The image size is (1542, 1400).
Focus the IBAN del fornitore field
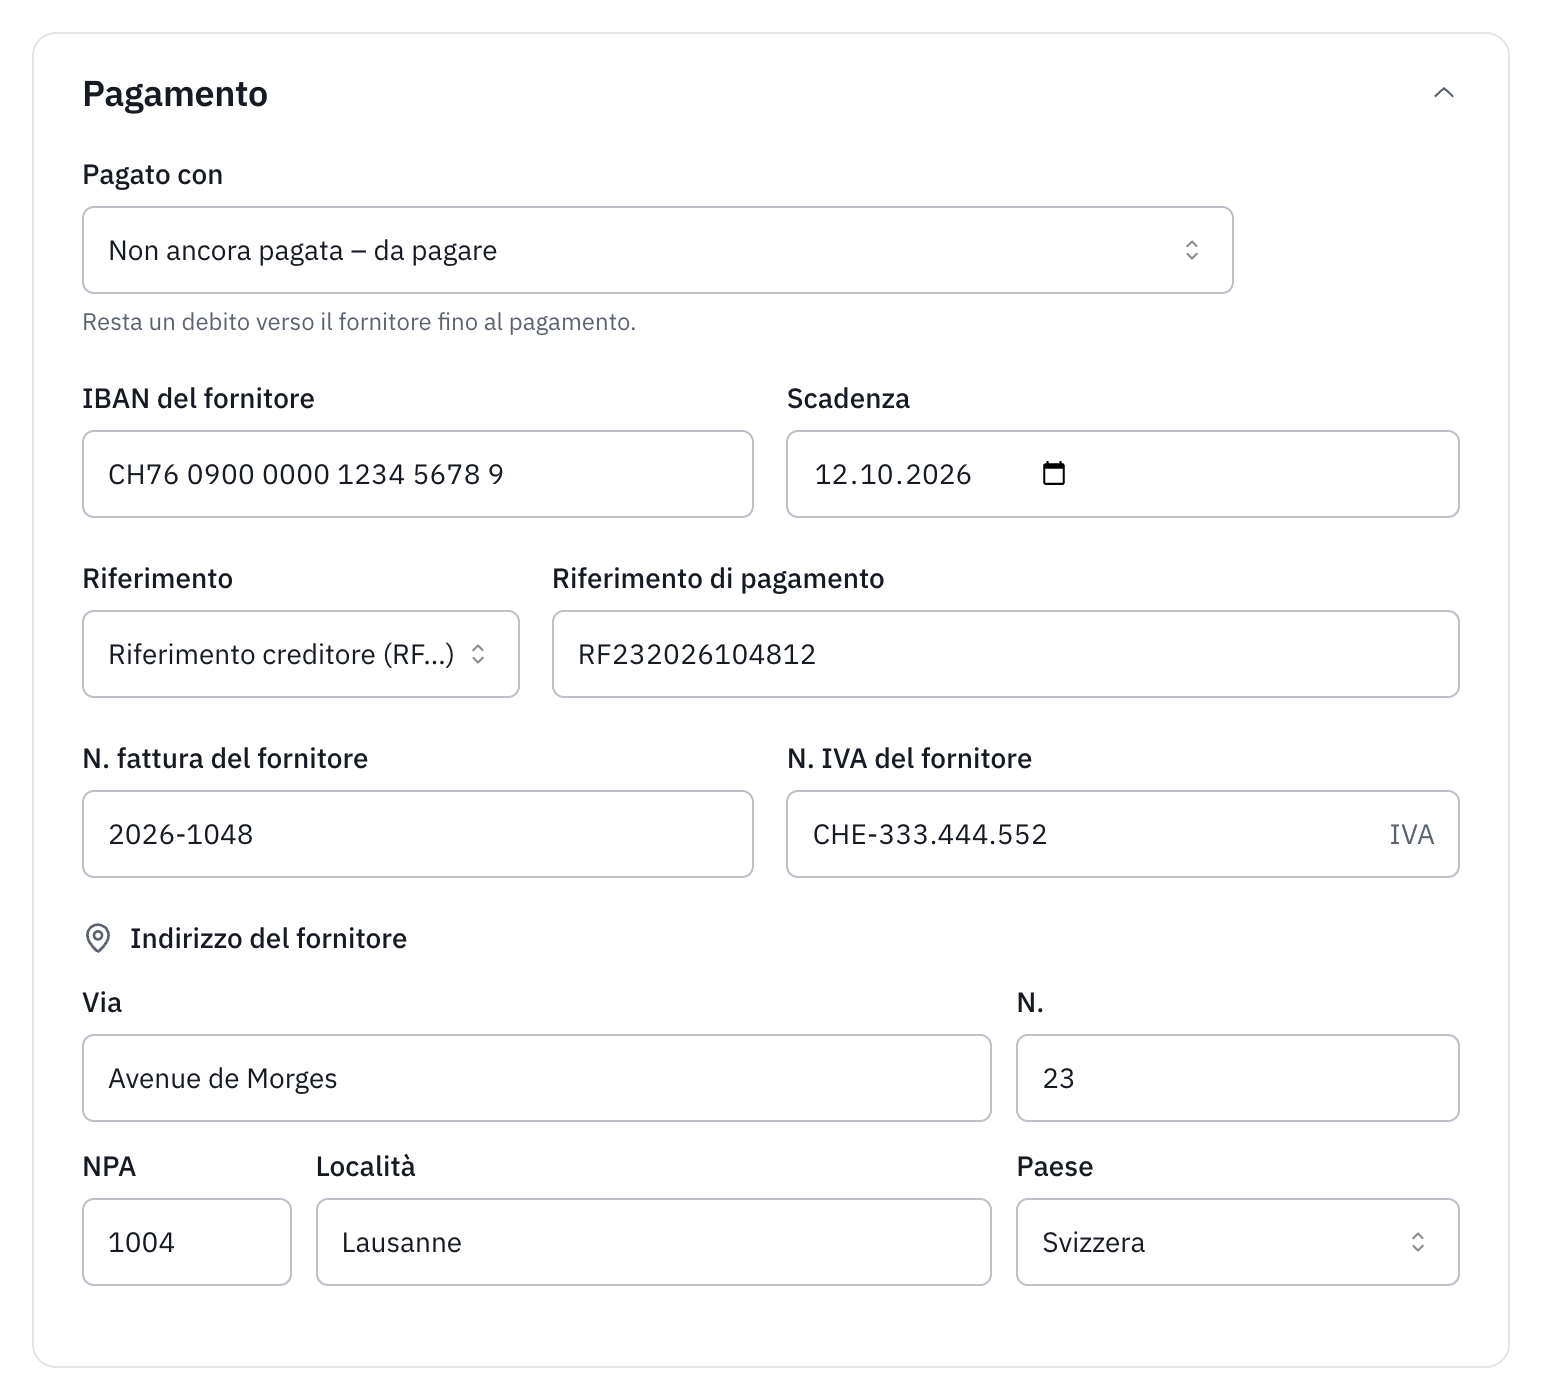(418, 474)
